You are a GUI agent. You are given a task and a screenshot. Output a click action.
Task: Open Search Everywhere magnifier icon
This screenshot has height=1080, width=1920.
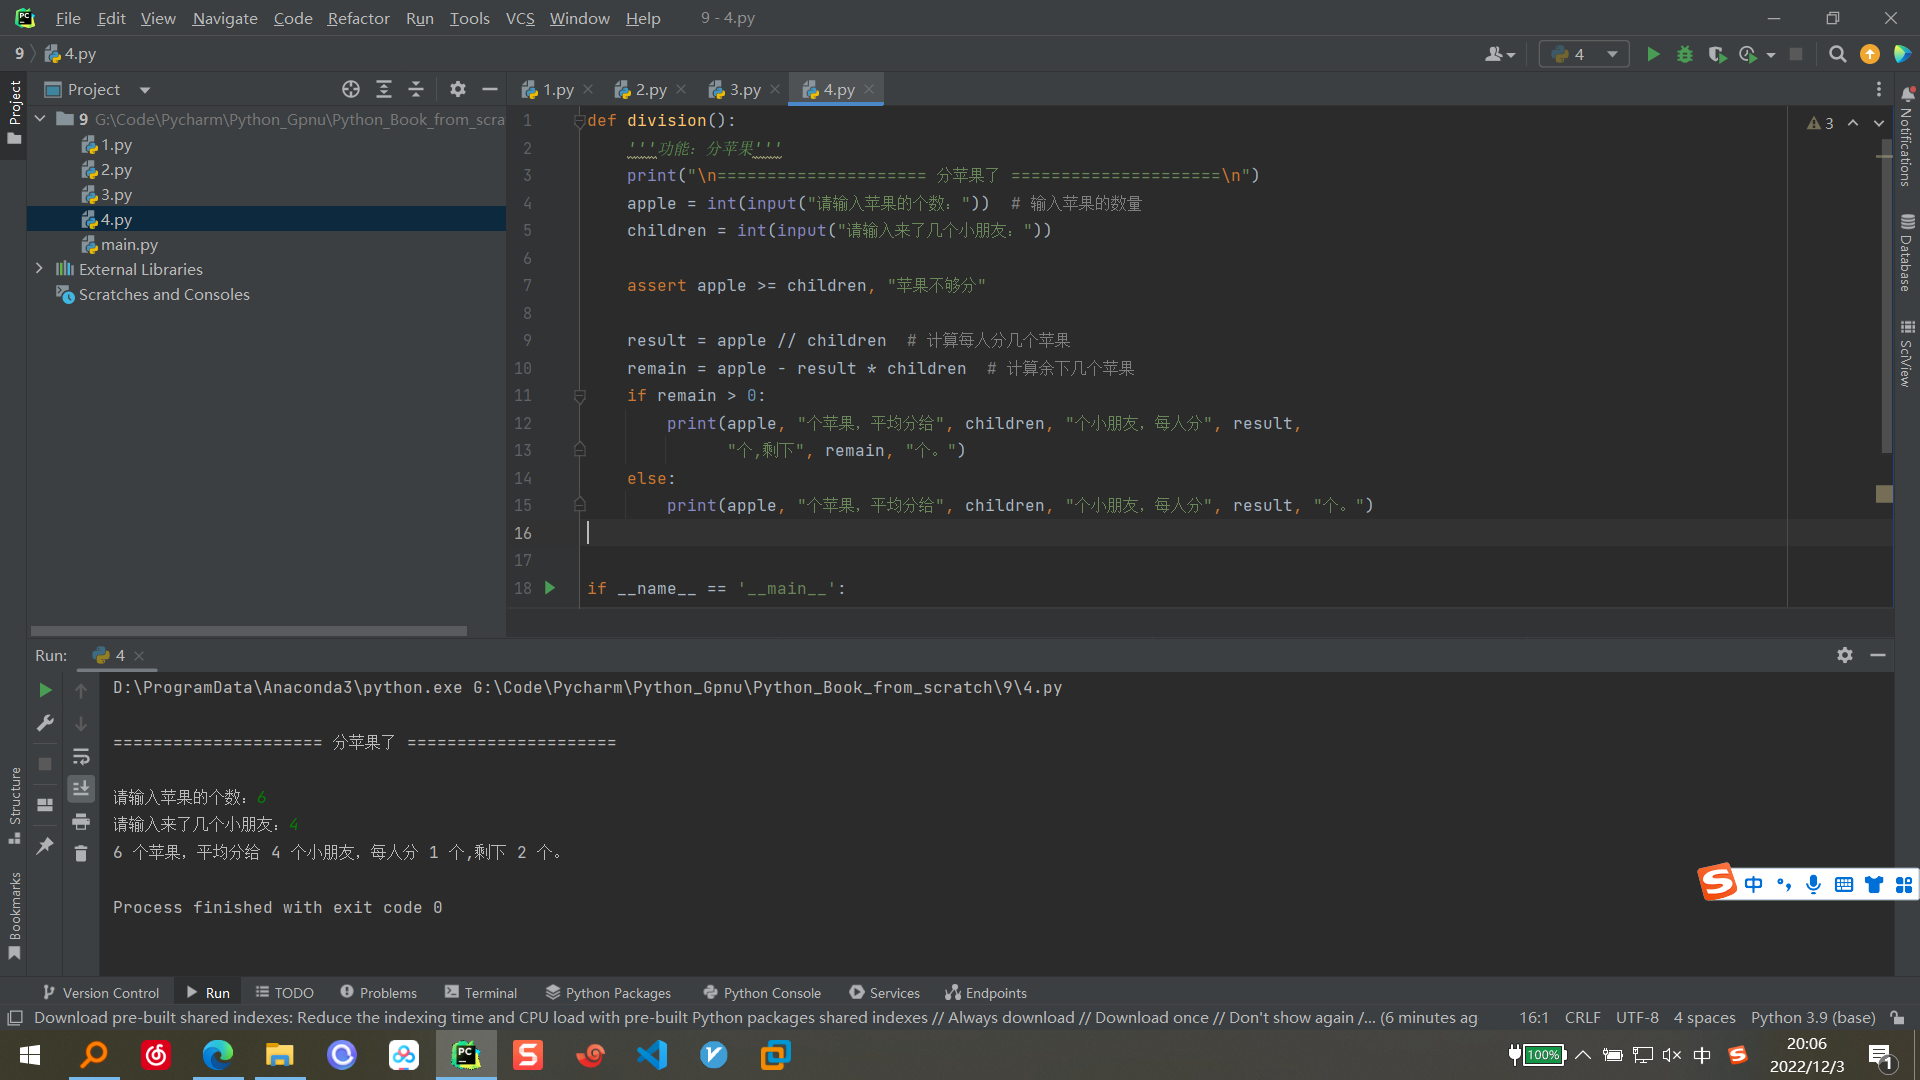click(x=1837, y=54)
